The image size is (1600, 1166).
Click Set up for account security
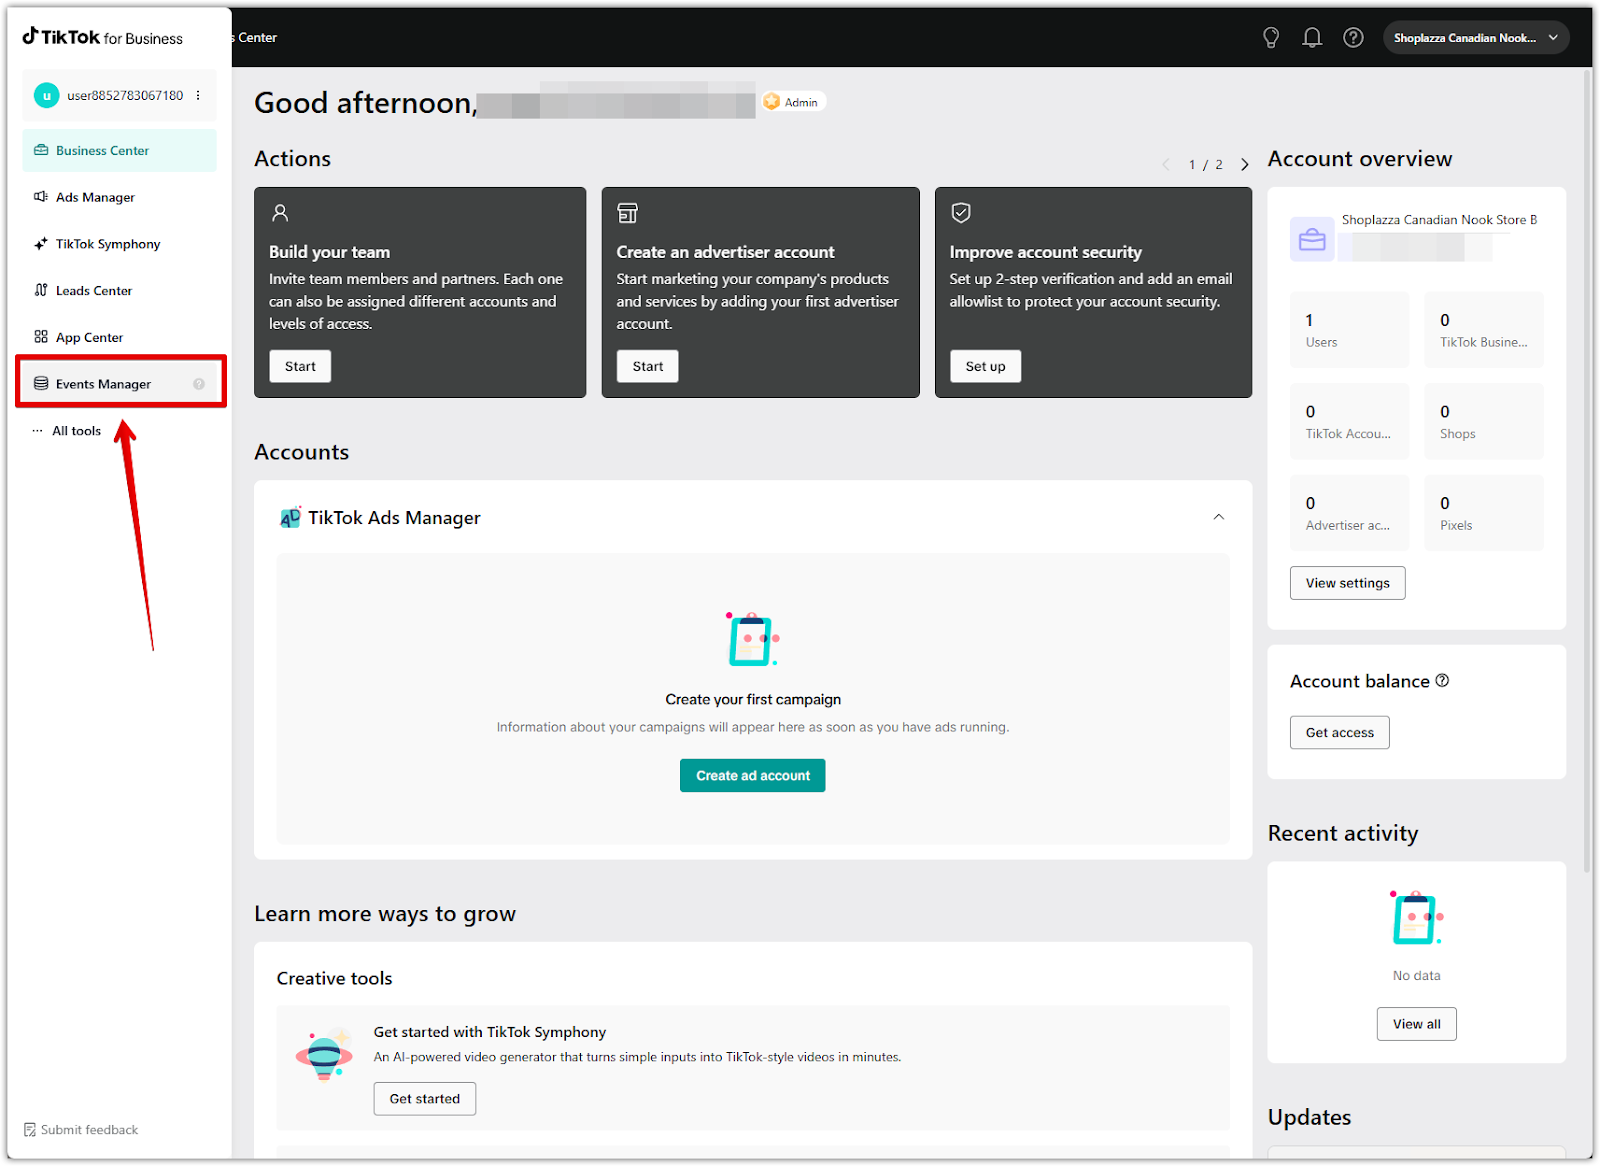[985, 366]
